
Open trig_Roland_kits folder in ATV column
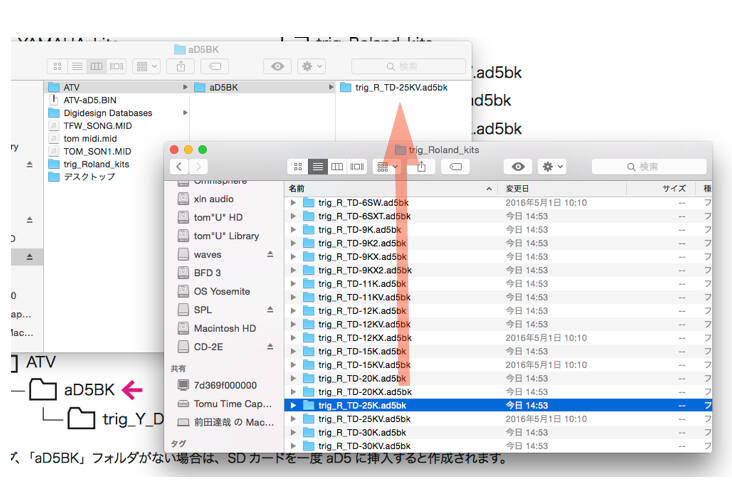(97, 164)
